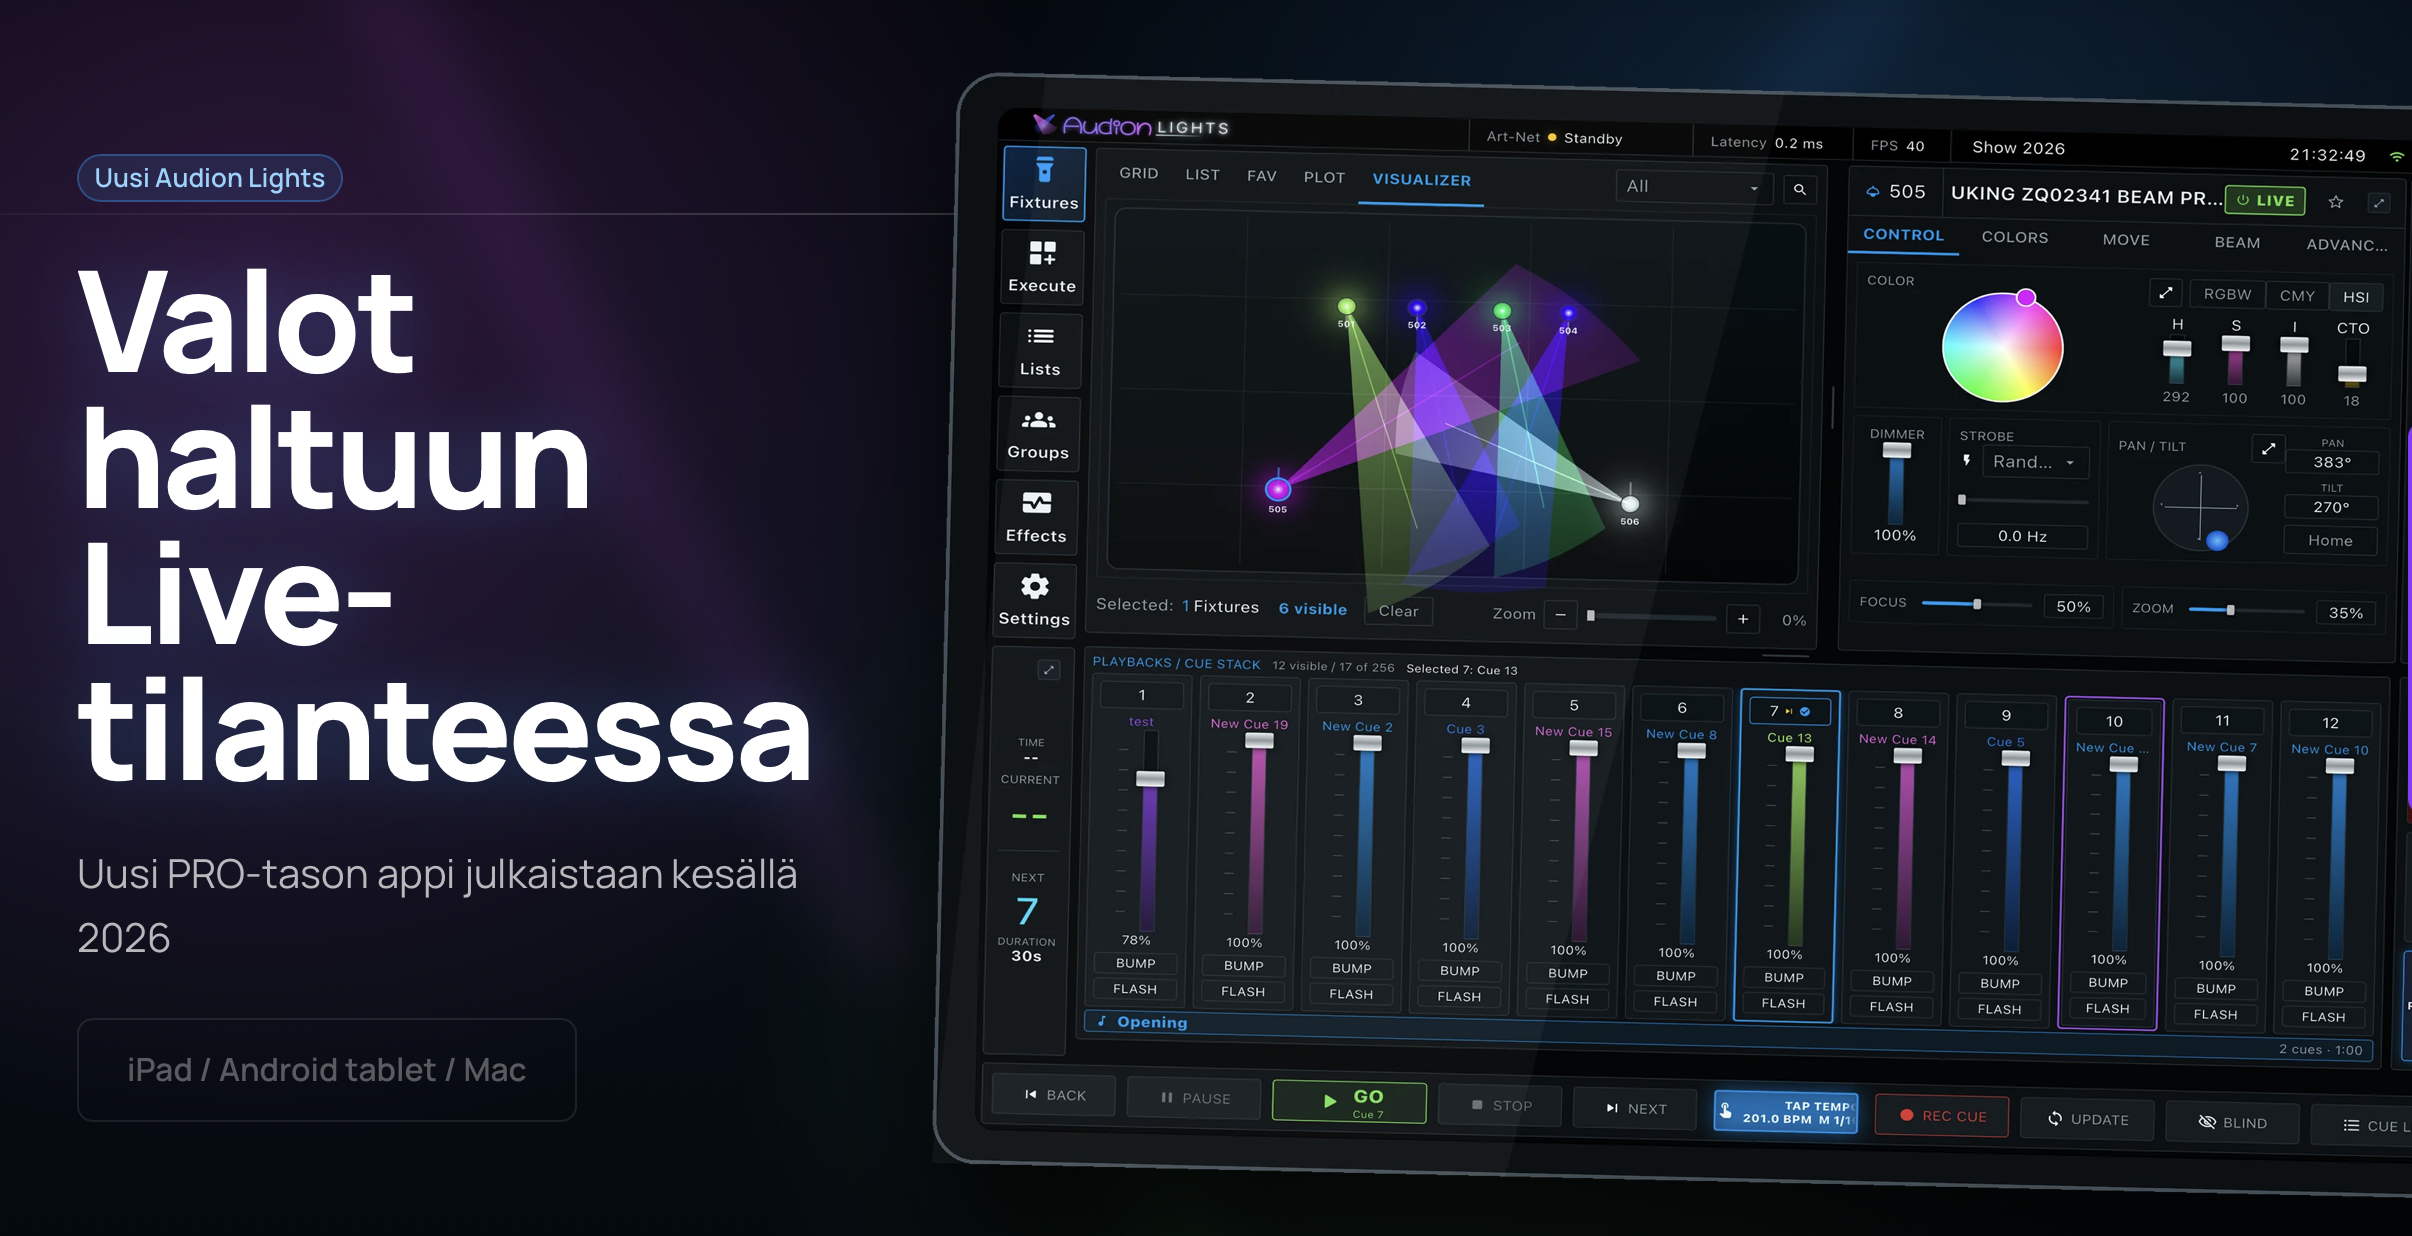
Task: Expand the fixture control panel icon
Action: click(x=2379, y=203)
